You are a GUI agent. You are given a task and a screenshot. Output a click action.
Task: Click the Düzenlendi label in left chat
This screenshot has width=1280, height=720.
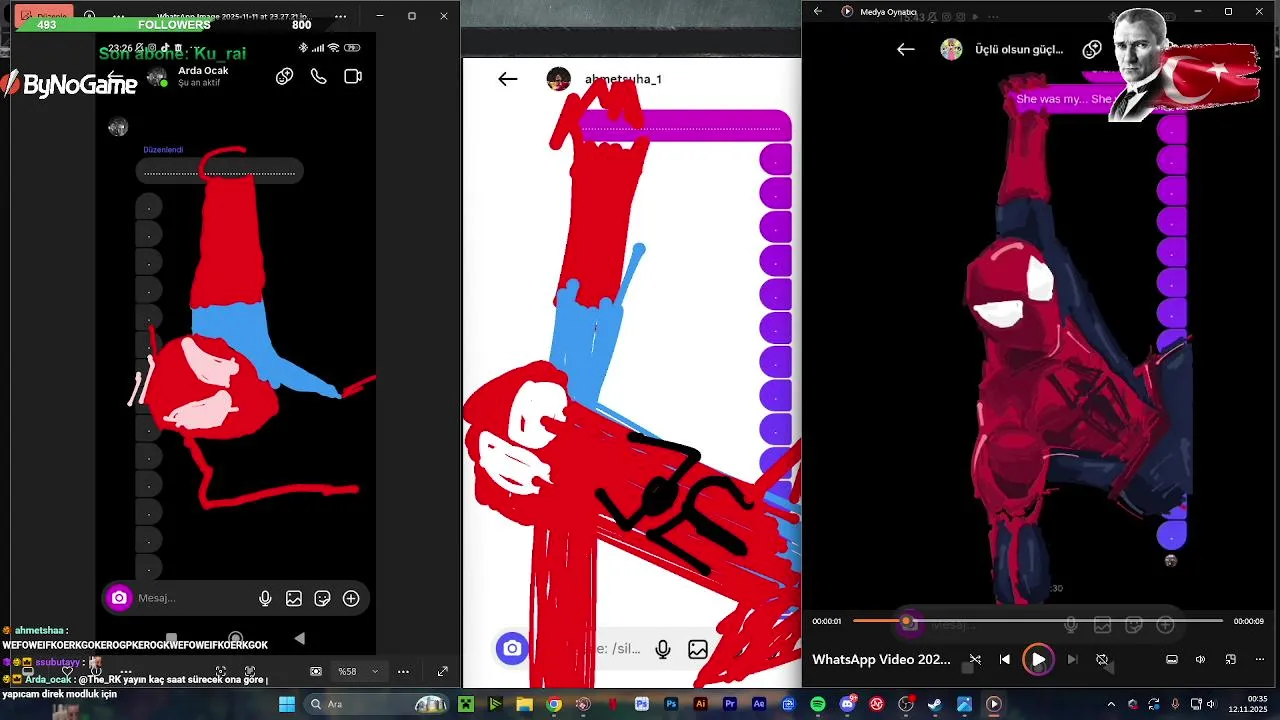(163, 150)
